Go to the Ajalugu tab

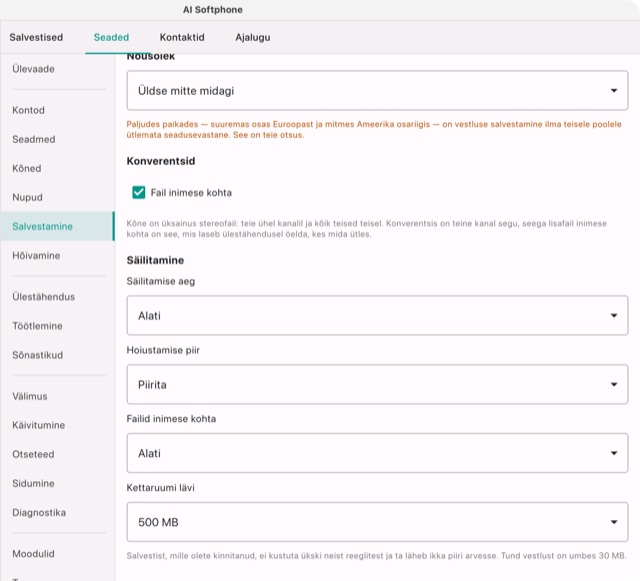click(x=253, y=37)
